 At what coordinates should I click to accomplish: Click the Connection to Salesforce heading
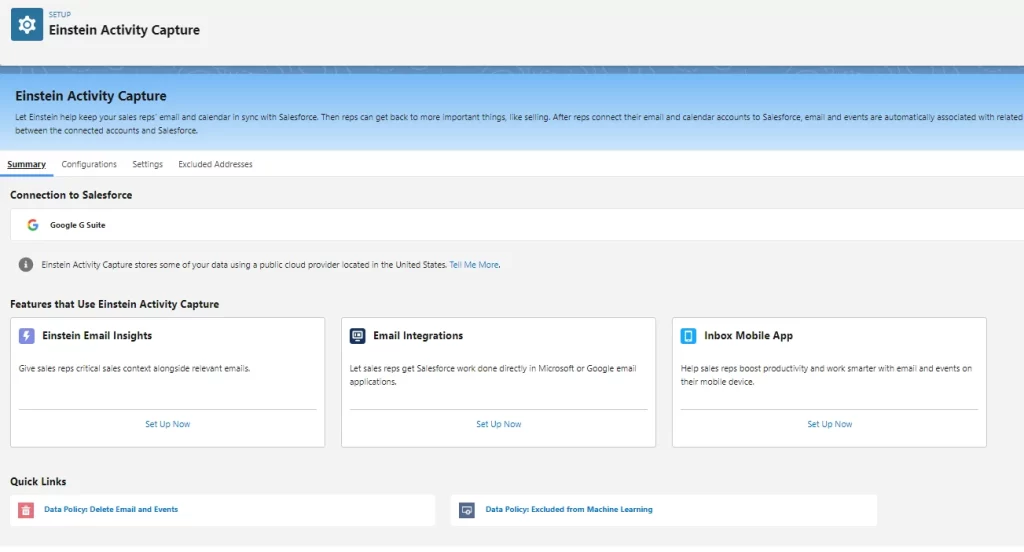pos(71,195)
